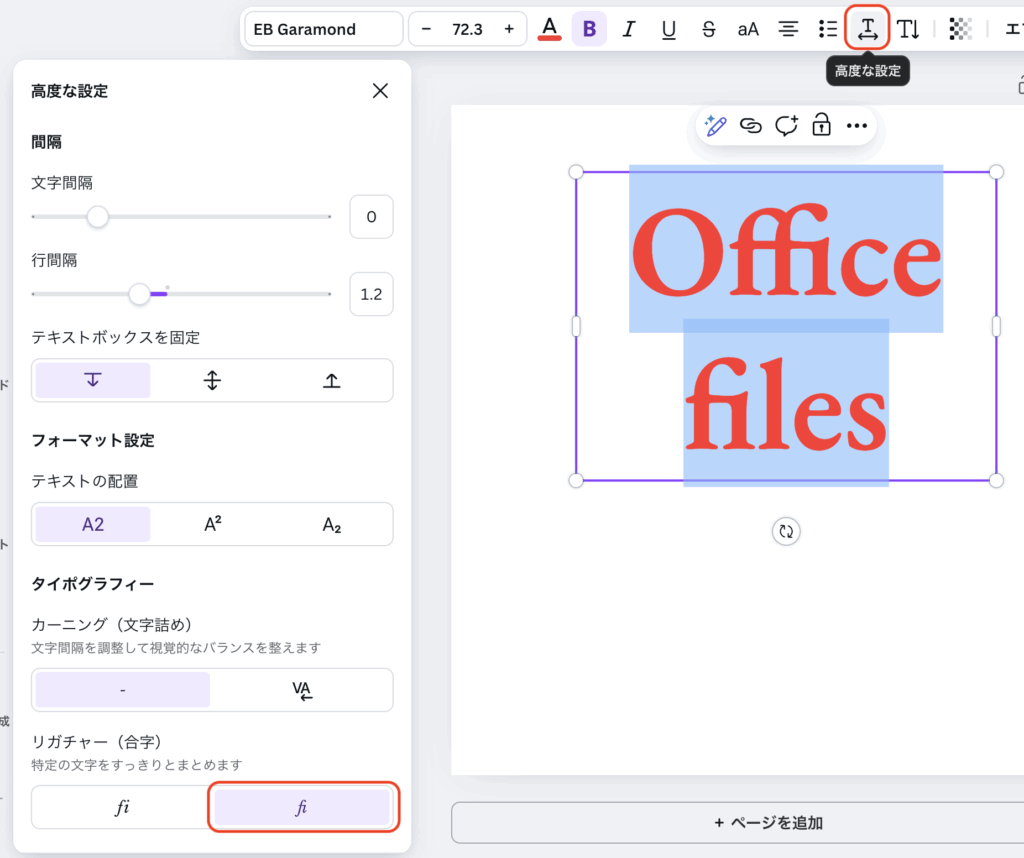Click the font size field 72.3
Image resolution: width=1024 pixels, height=858 pixels.
pyautogui.click(x=467, y=29)
